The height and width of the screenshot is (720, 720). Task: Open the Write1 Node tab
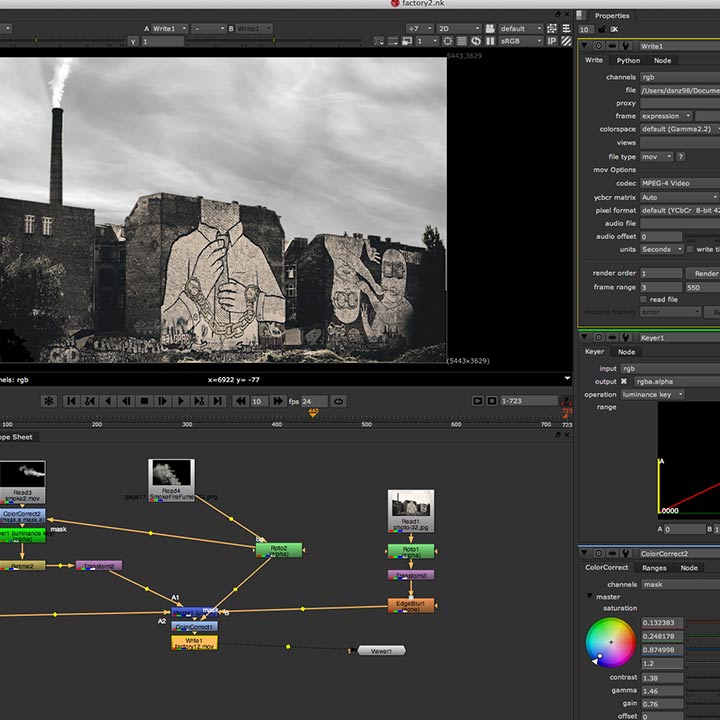click(x=662, y=60)
